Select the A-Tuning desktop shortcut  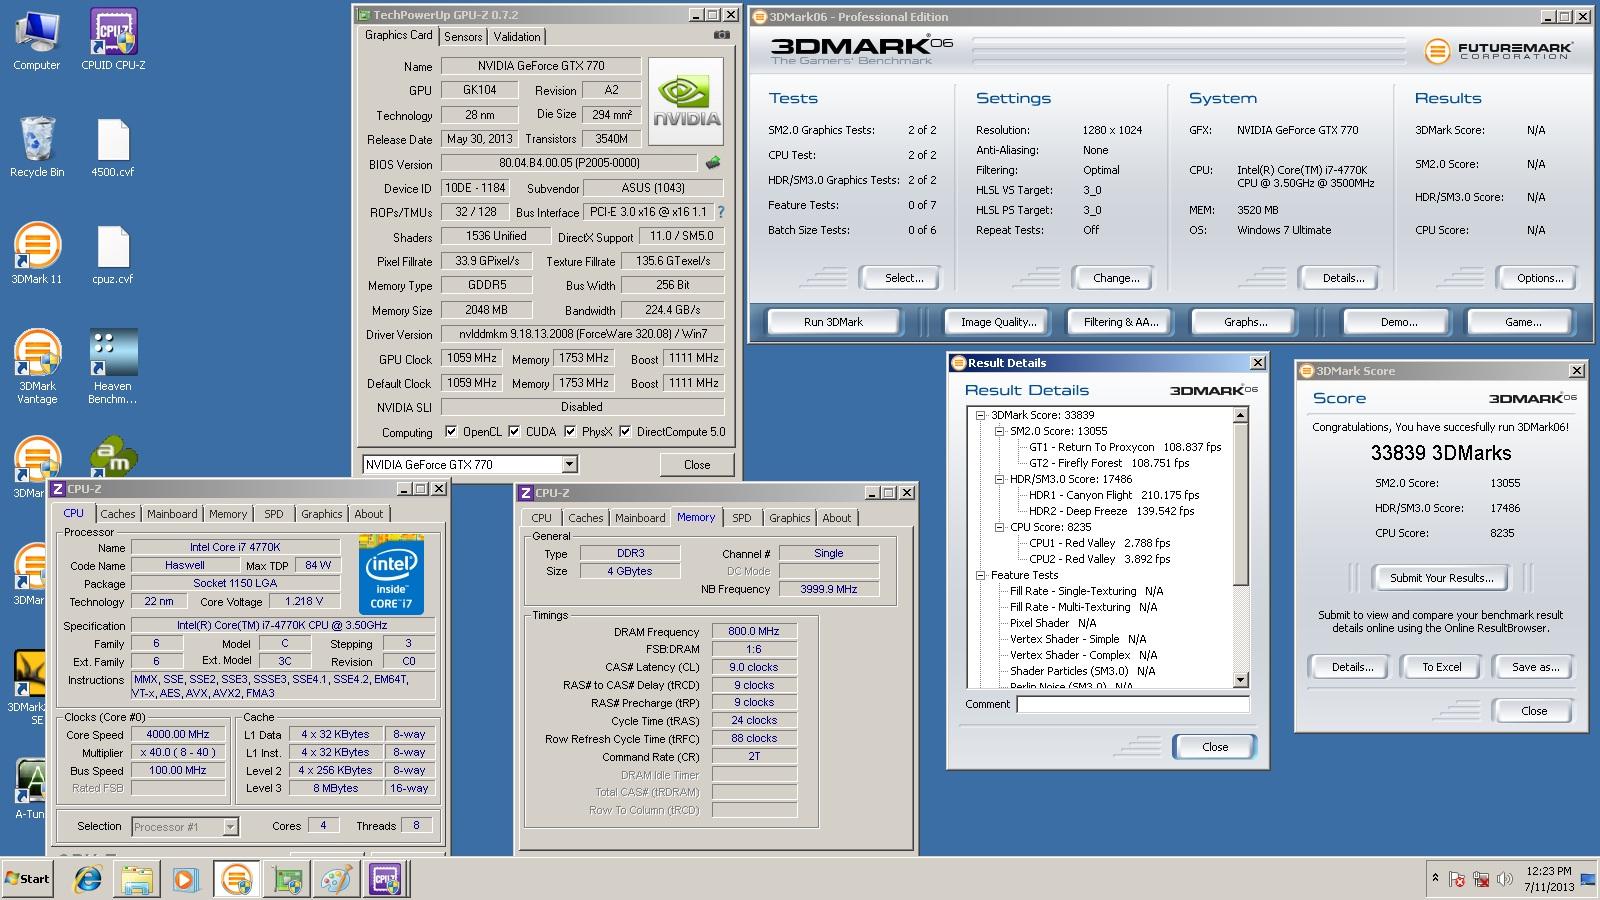[30, 790]
